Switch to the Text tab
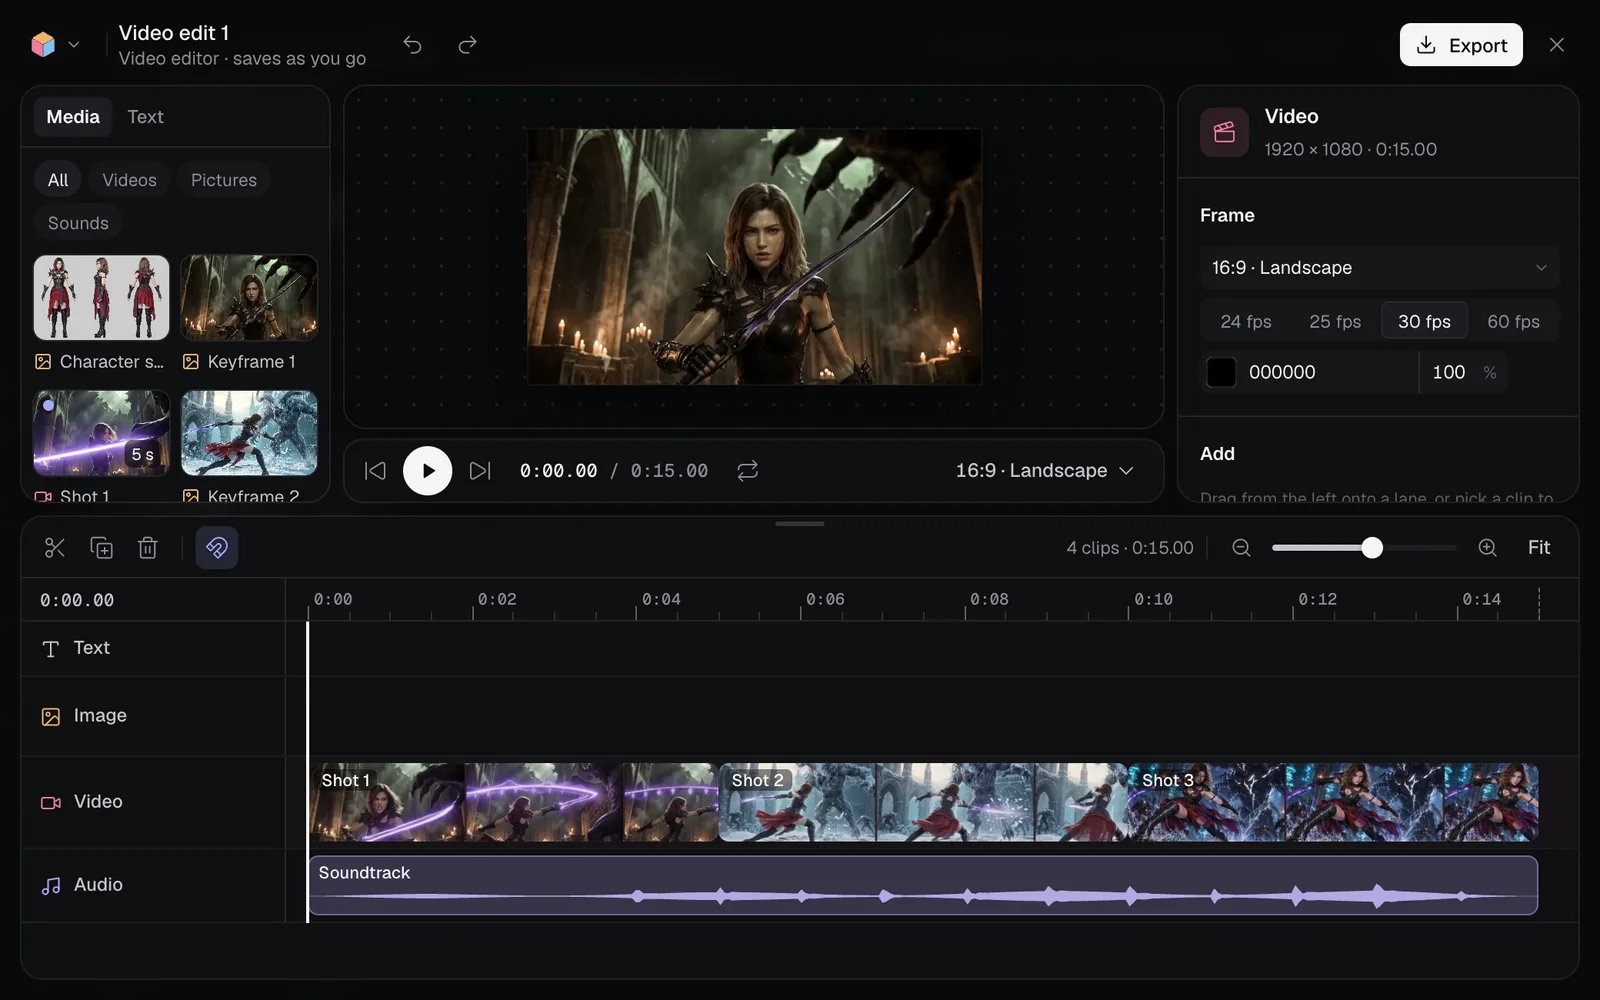1600x1000 pixels. tap(145, 117)
